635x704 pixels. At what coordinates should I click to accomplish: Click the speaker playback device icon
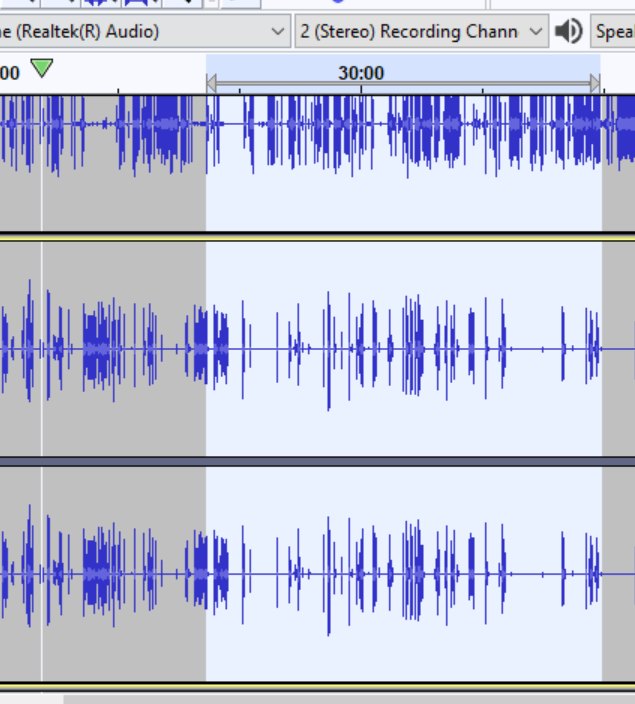(x=569, y=31)
